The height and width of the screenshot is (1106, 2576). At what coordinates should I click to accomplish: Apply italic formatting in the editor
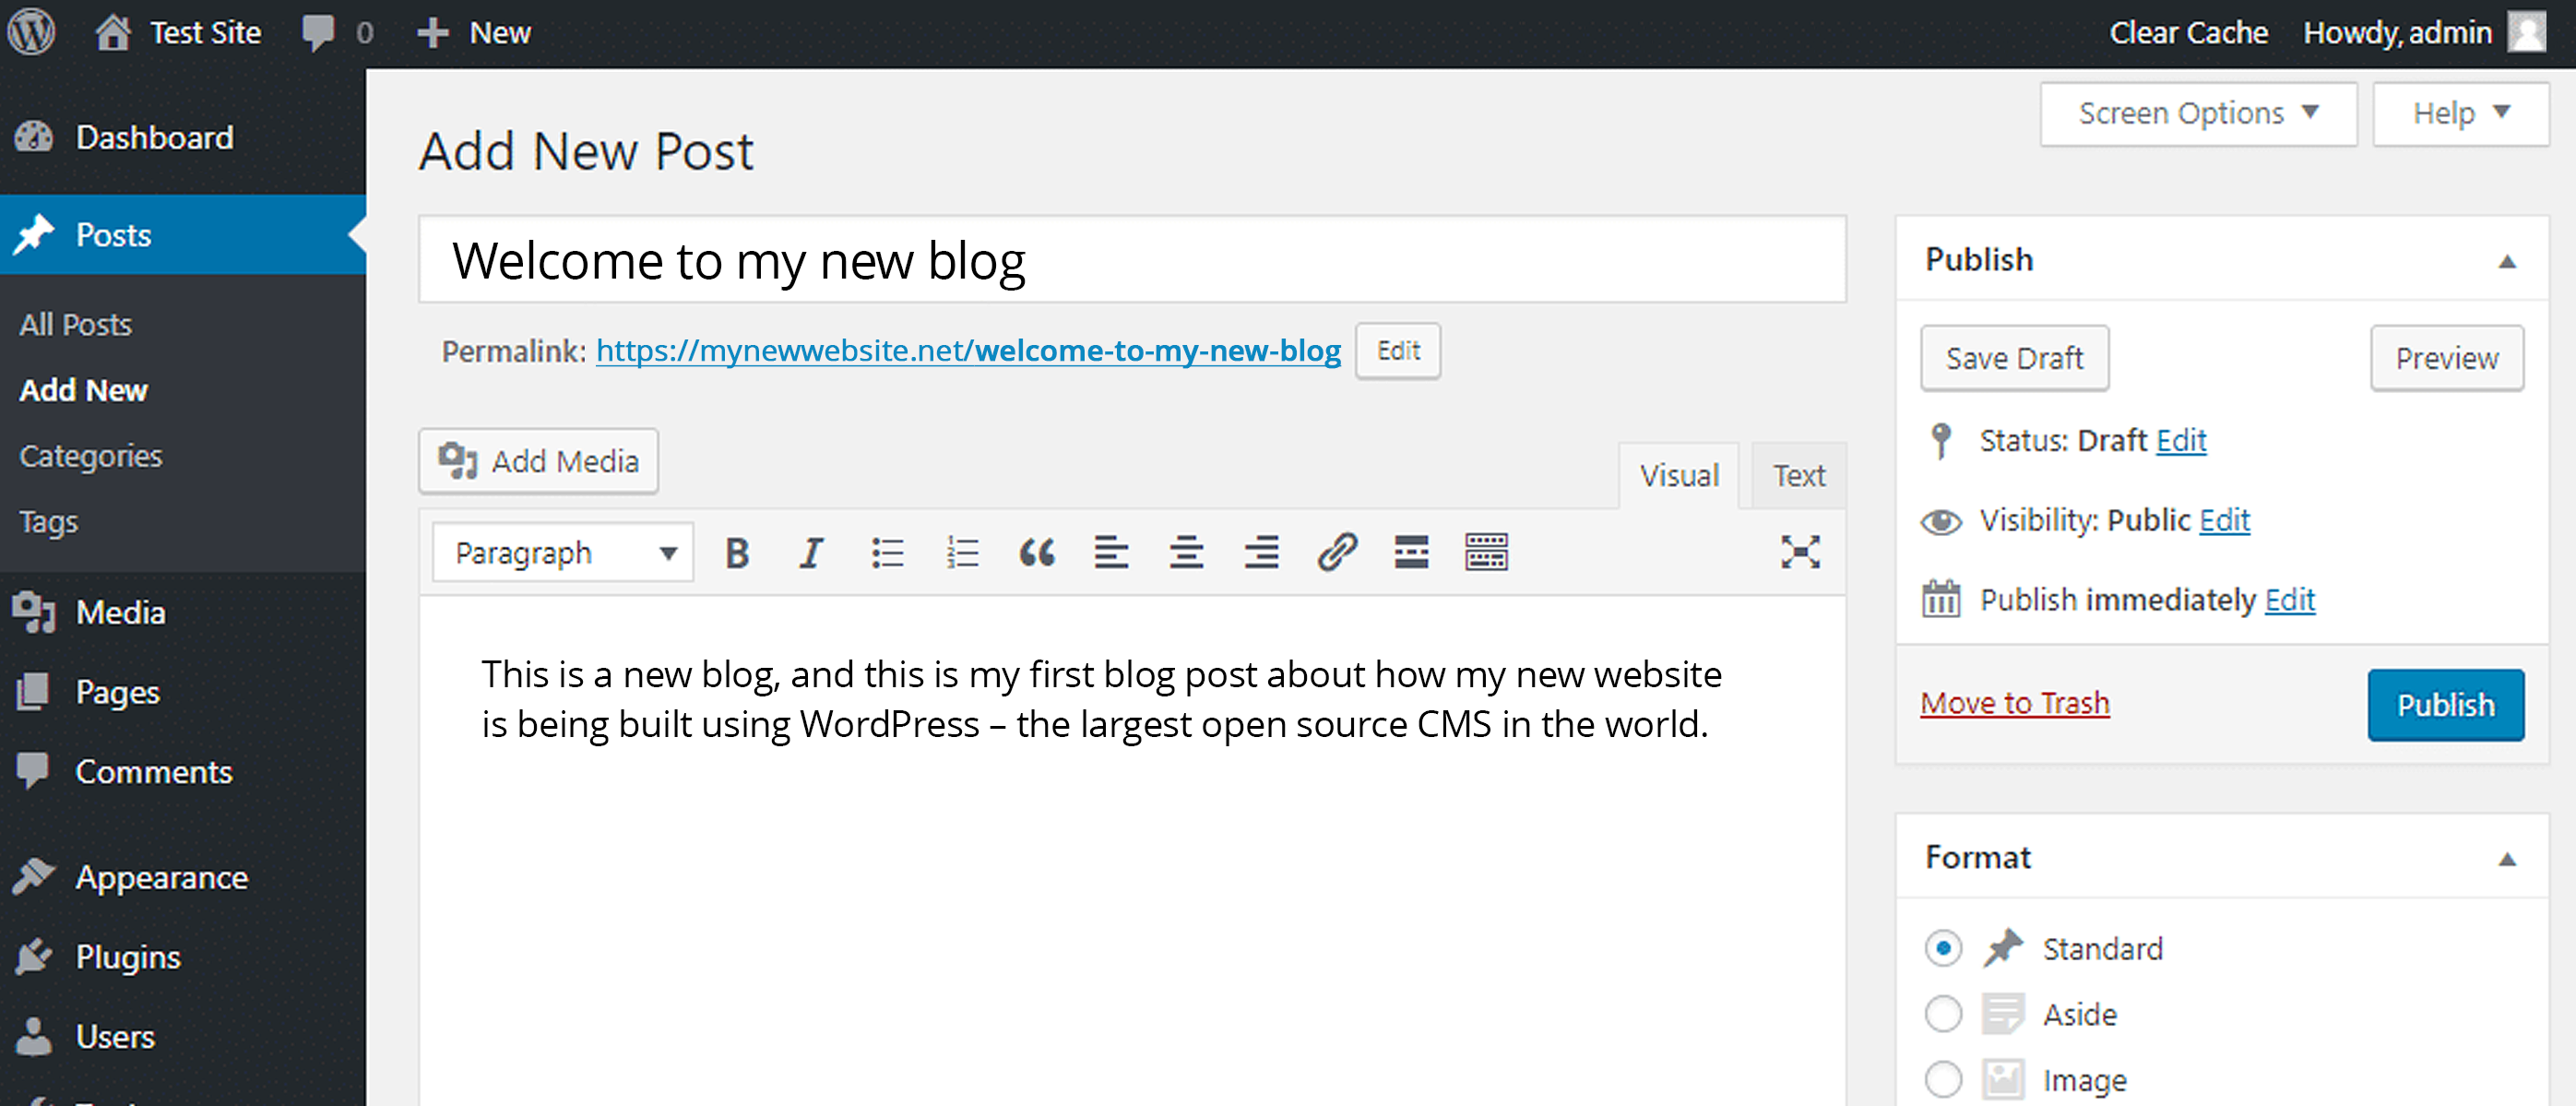(811, 551)
